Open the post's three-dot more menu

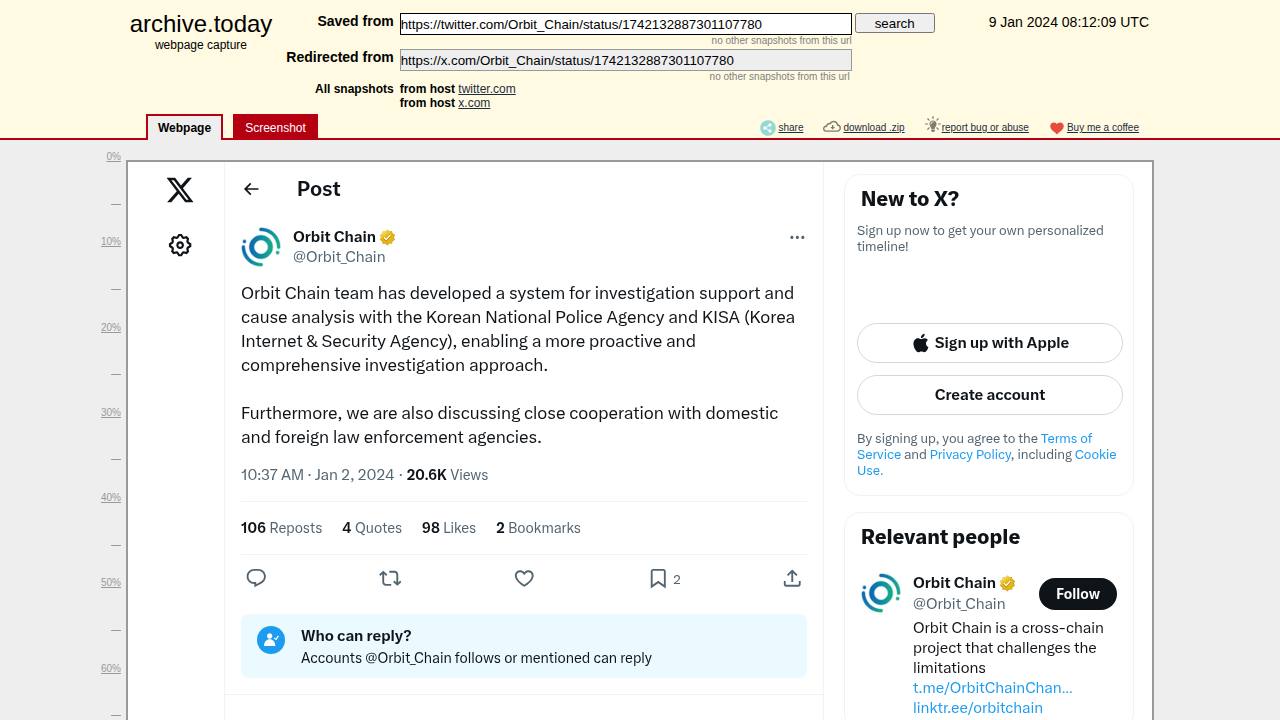click(x=797, y=237)
